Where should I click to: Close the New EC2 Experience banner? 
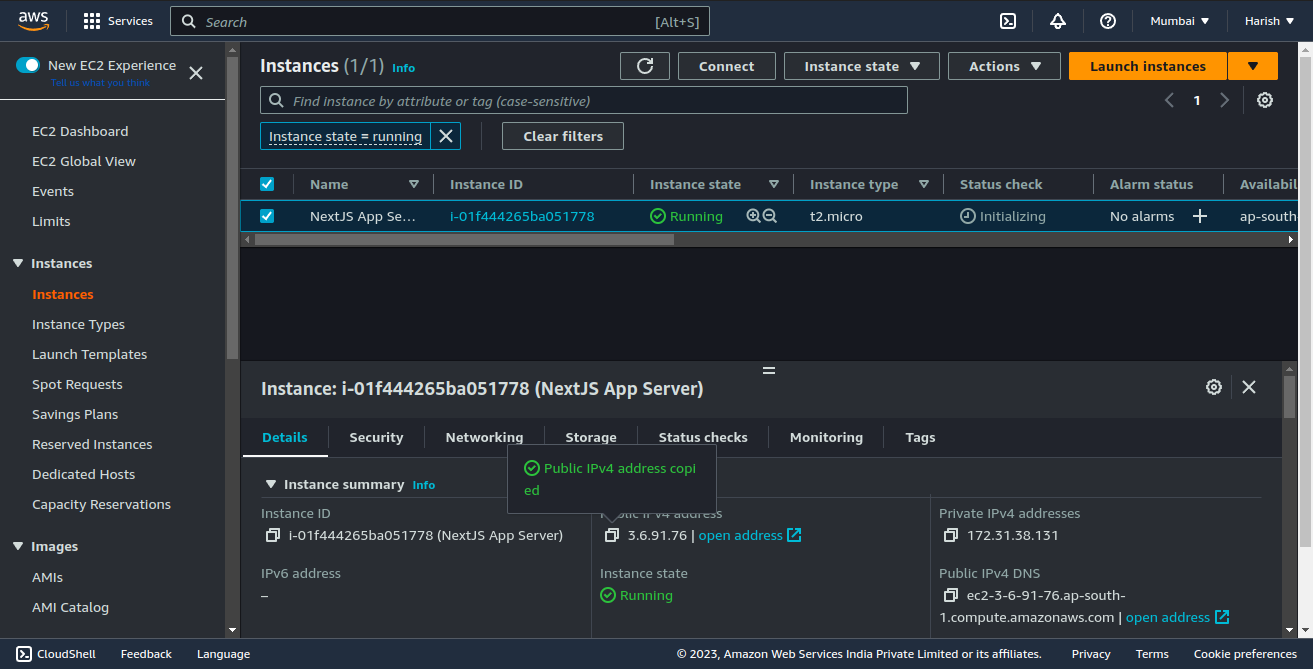196,72
